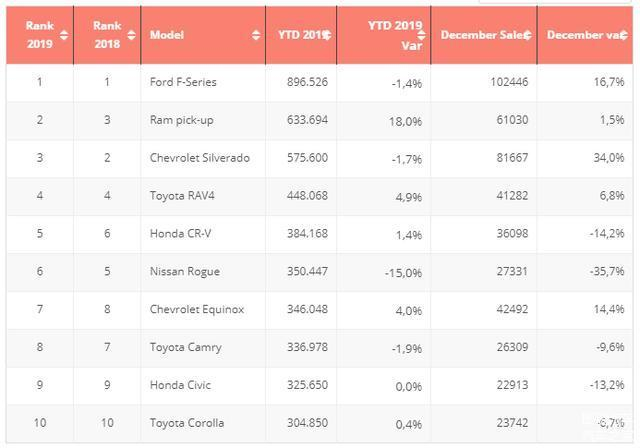Select the Ford F-Series model cell
The height and width of the screenshot is (448, 640).
coord(183,82)
